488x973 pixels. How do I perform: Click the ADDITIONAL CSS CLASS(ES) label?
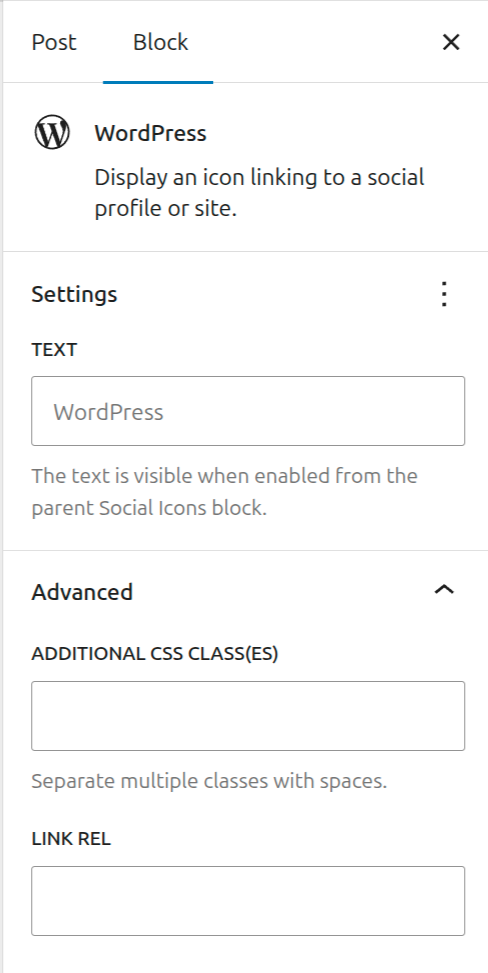(155, 653)
